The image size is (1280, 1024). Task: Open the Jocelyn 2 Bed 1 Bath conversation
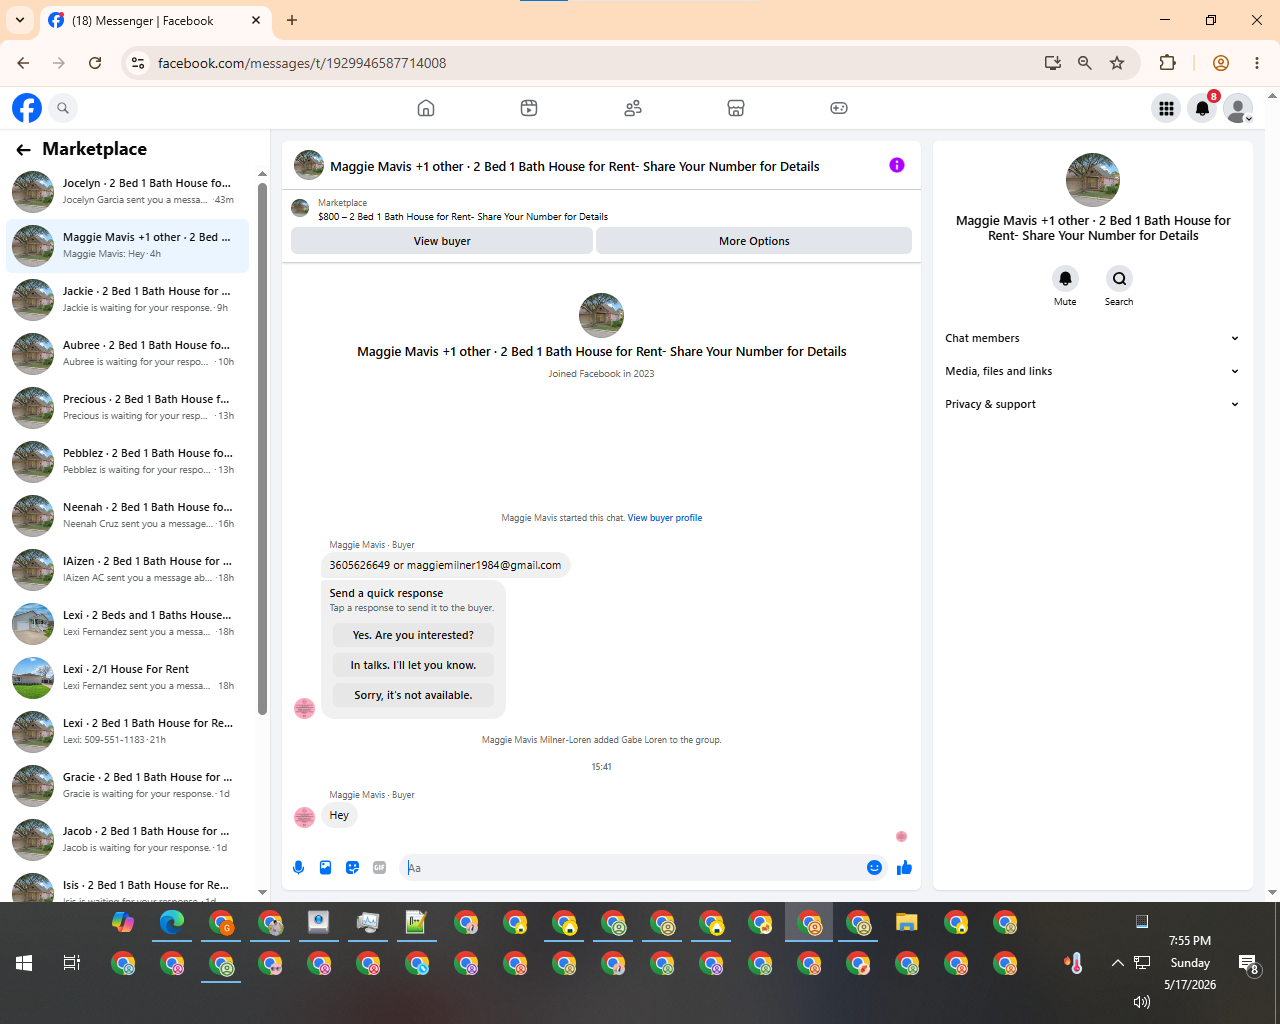click(x=128, y=191)
